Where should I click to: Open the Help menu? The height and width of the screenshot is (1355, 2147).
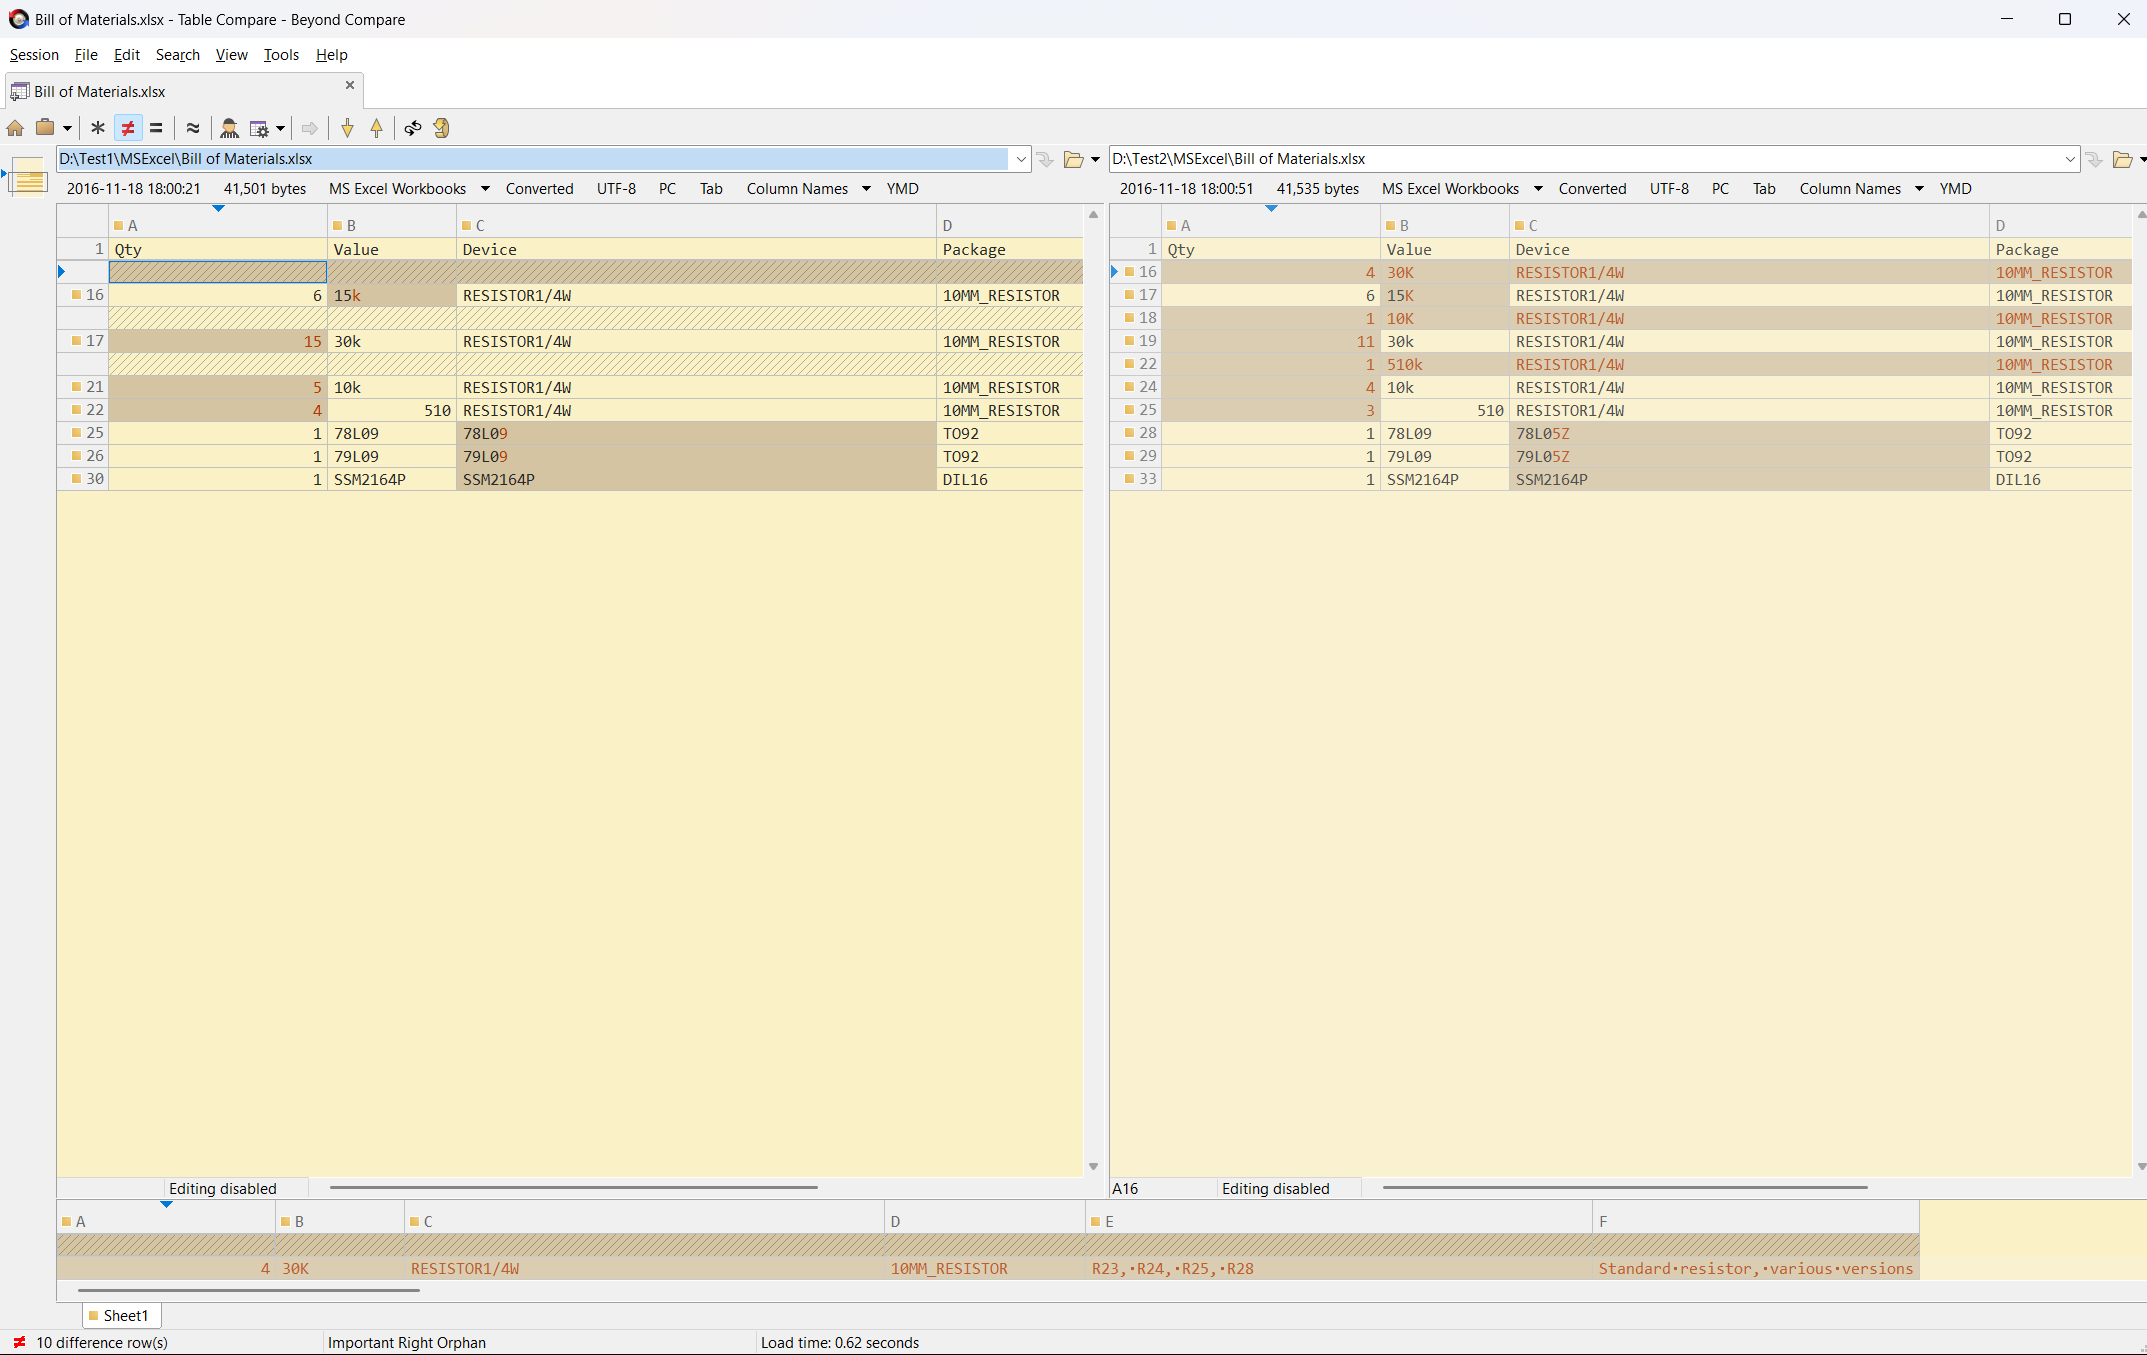coord(331,55)
